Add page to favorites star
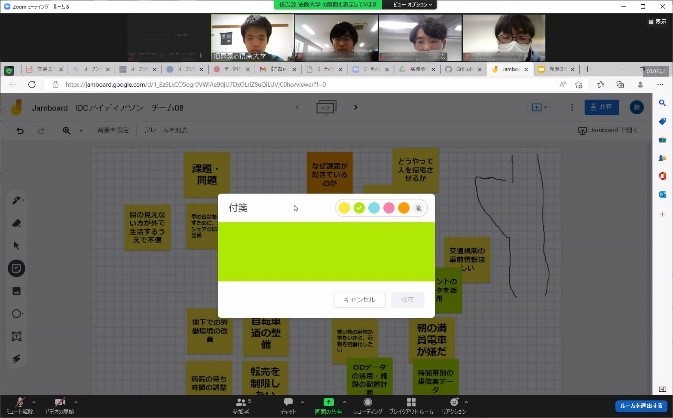673x418 pixels. [579, 85]
